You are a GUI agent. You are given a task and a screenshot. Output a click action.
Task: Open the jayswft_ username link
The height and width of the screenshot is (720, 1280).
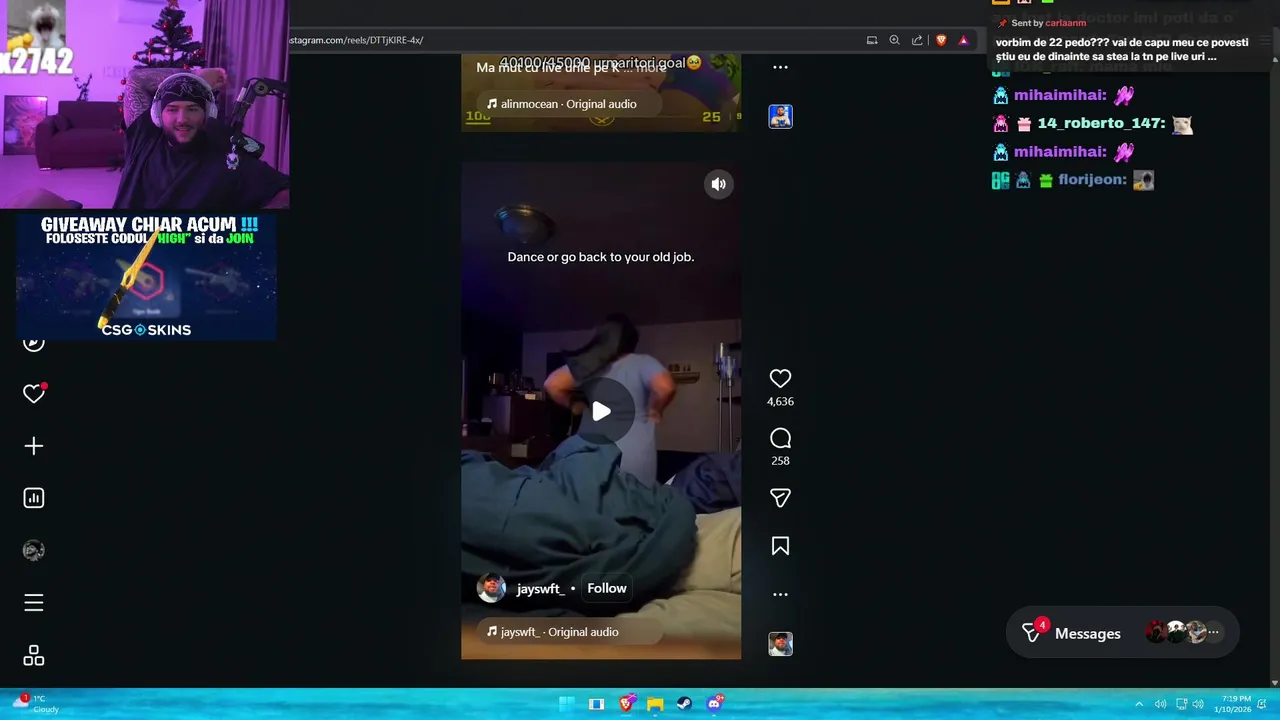tap(540, 589)
